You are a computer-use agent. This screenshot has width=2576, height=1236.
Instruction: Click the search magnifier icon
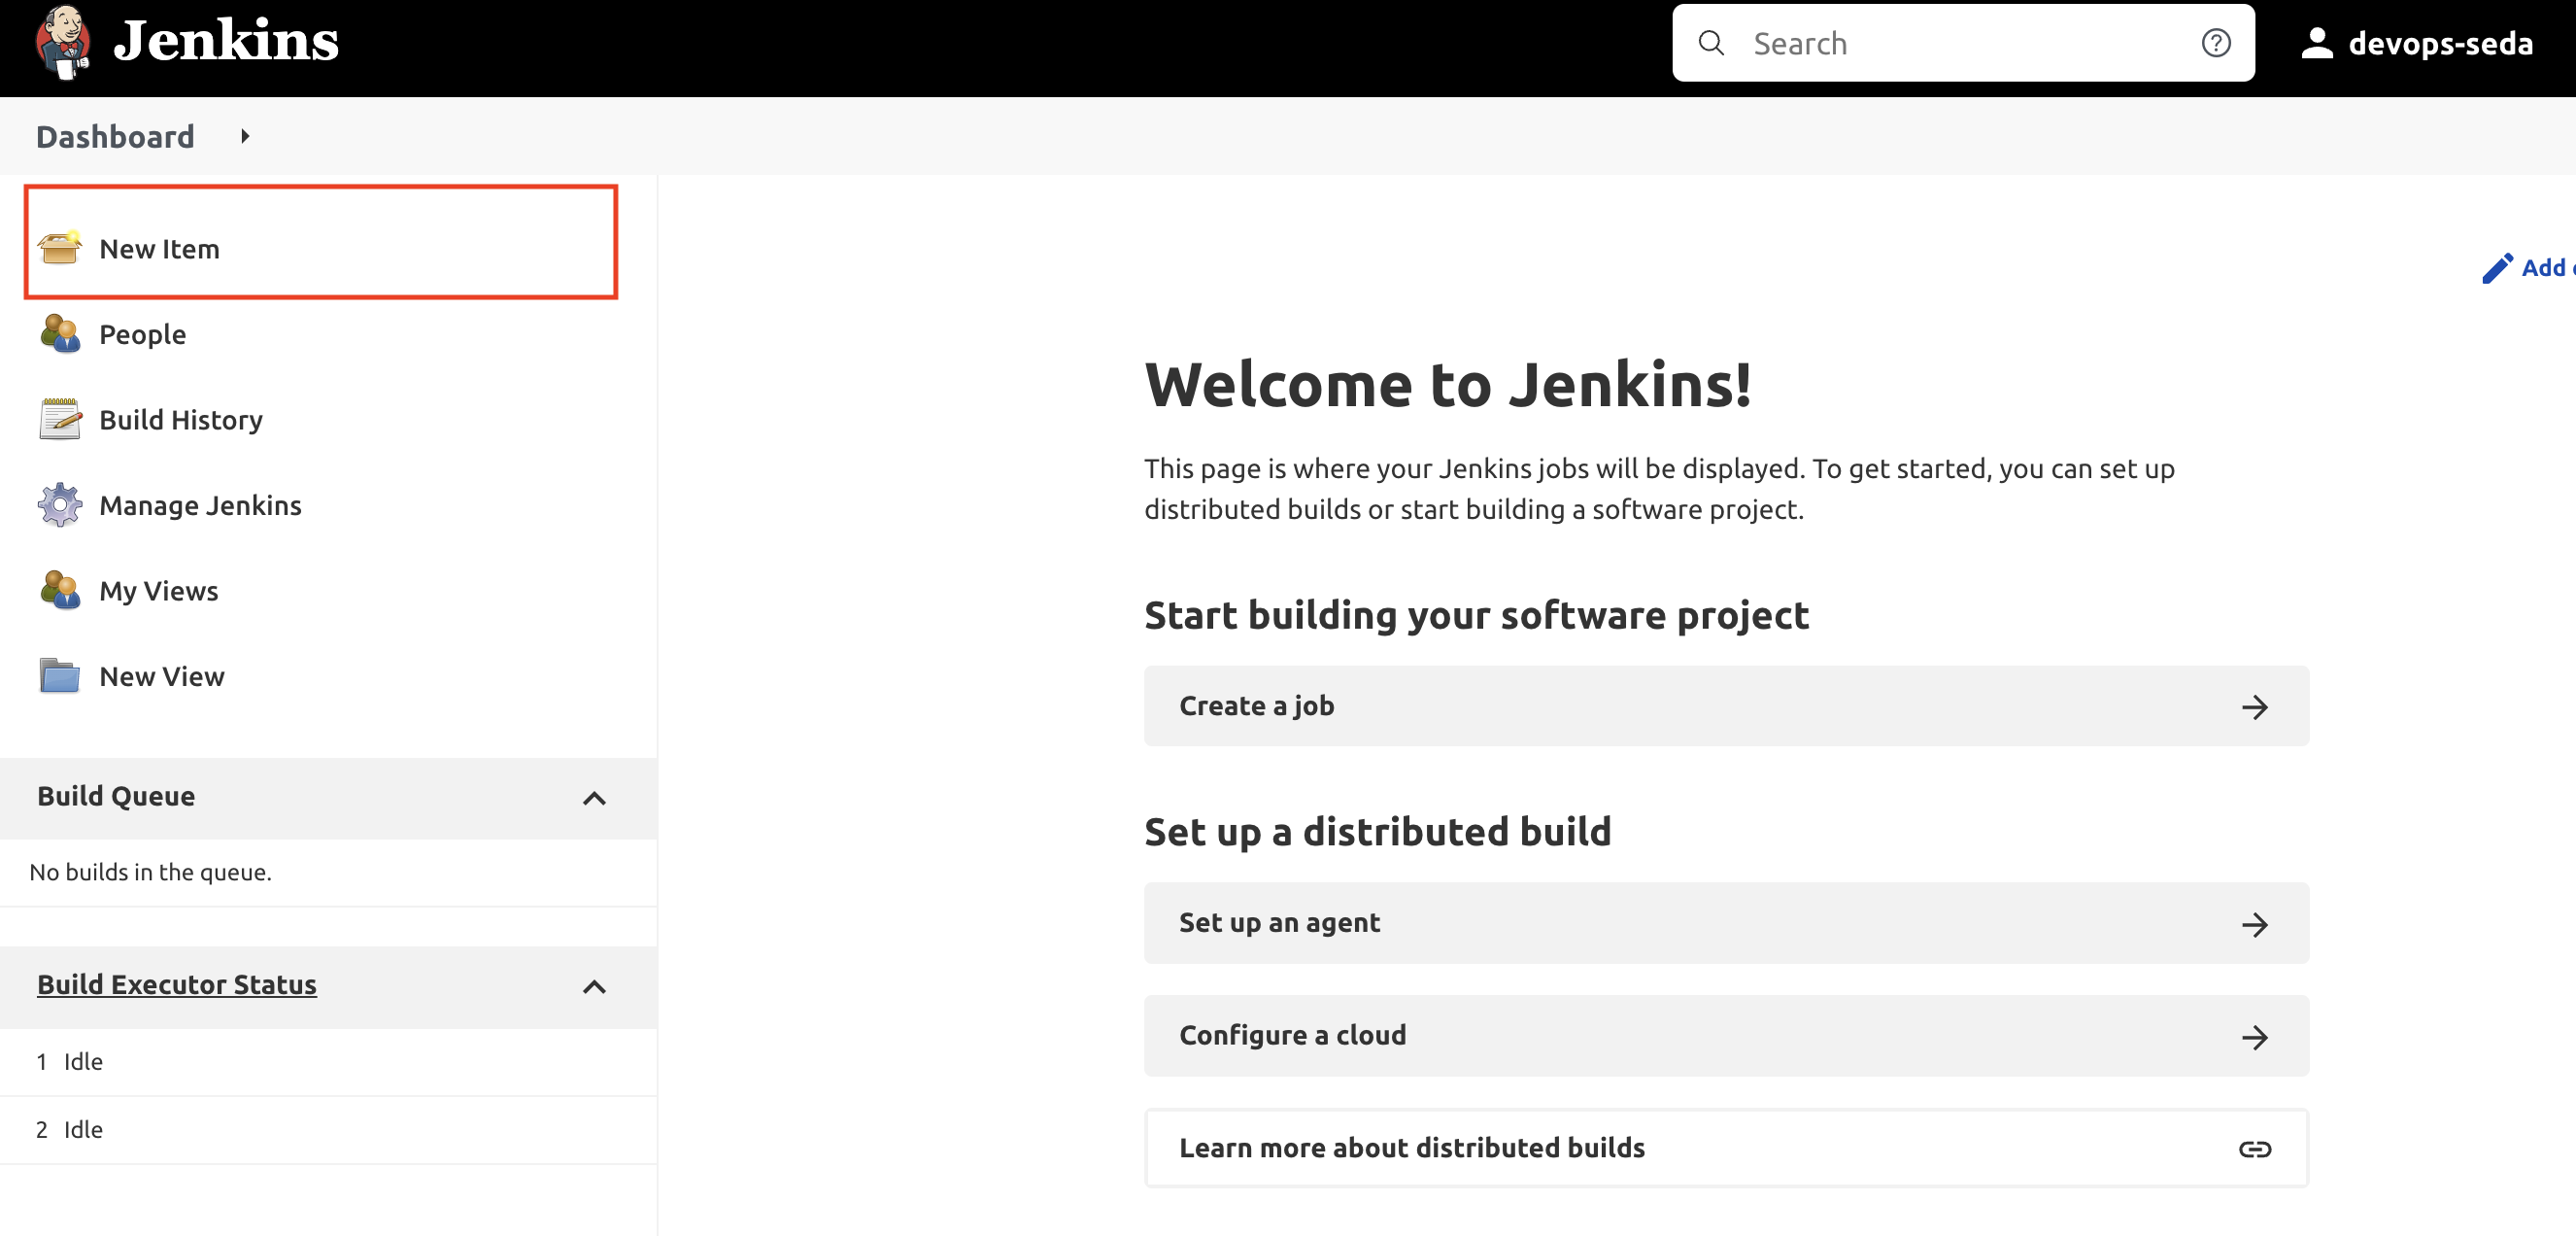(1712, 43)
